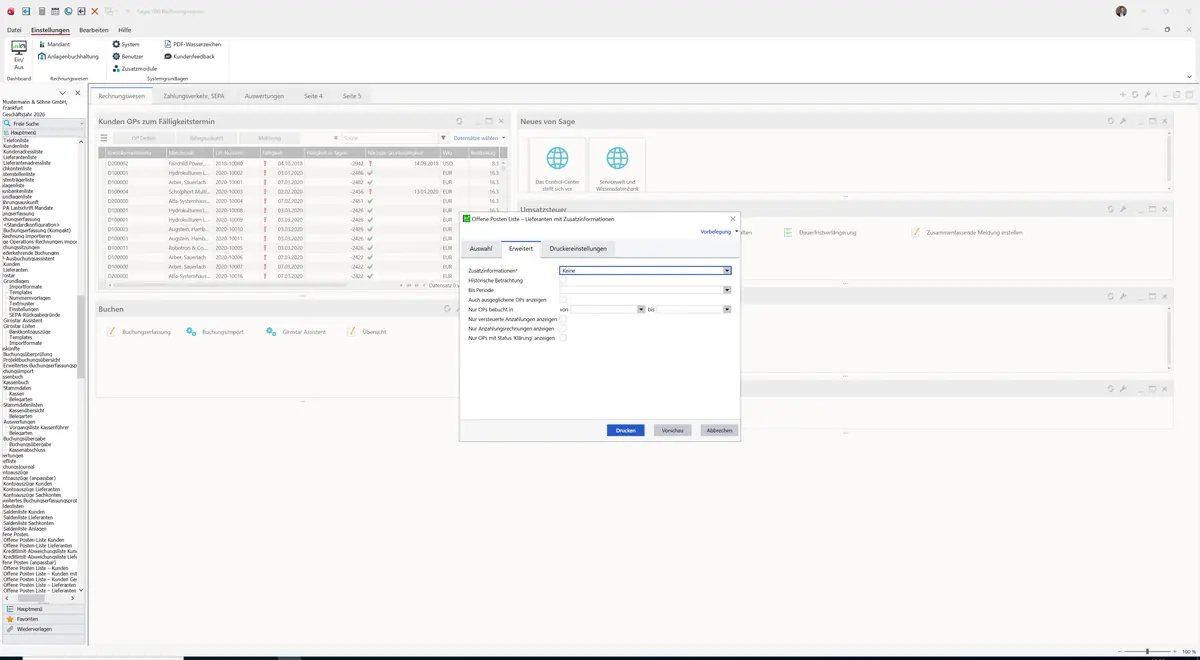This screenshot has height=660, width=1200.
Task: Click the Suche field in Kunden OPs
Action: (x=387, y=138)
